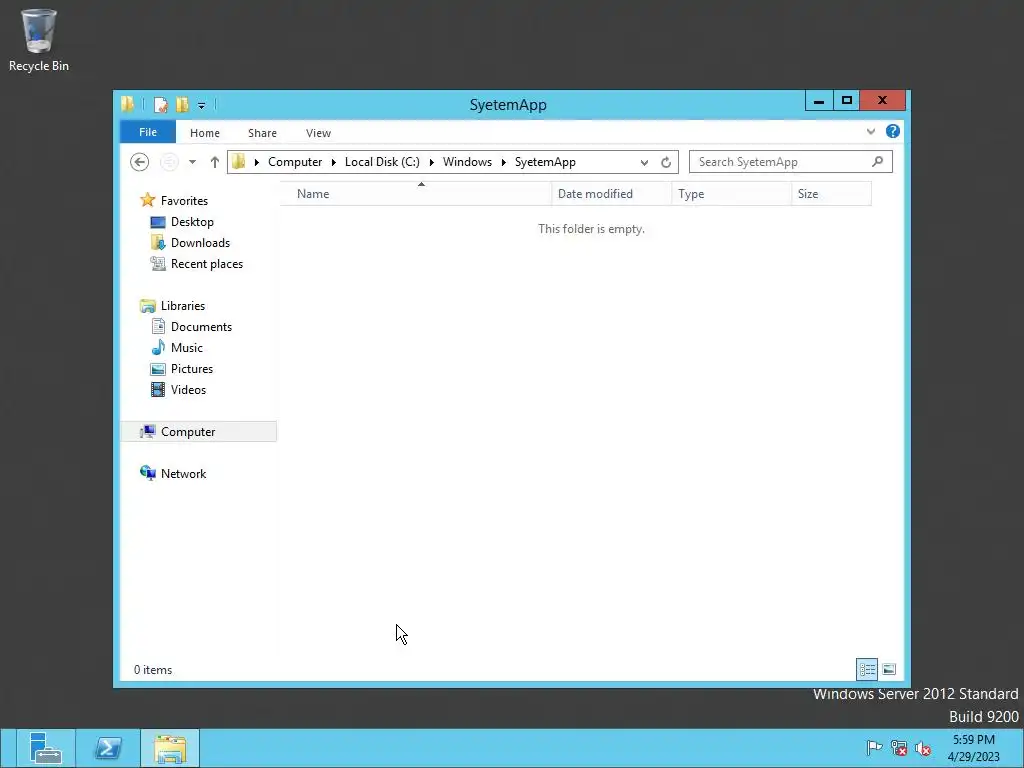
Task: Switch to the Share ribbon tab
Action: coord(262,133)
